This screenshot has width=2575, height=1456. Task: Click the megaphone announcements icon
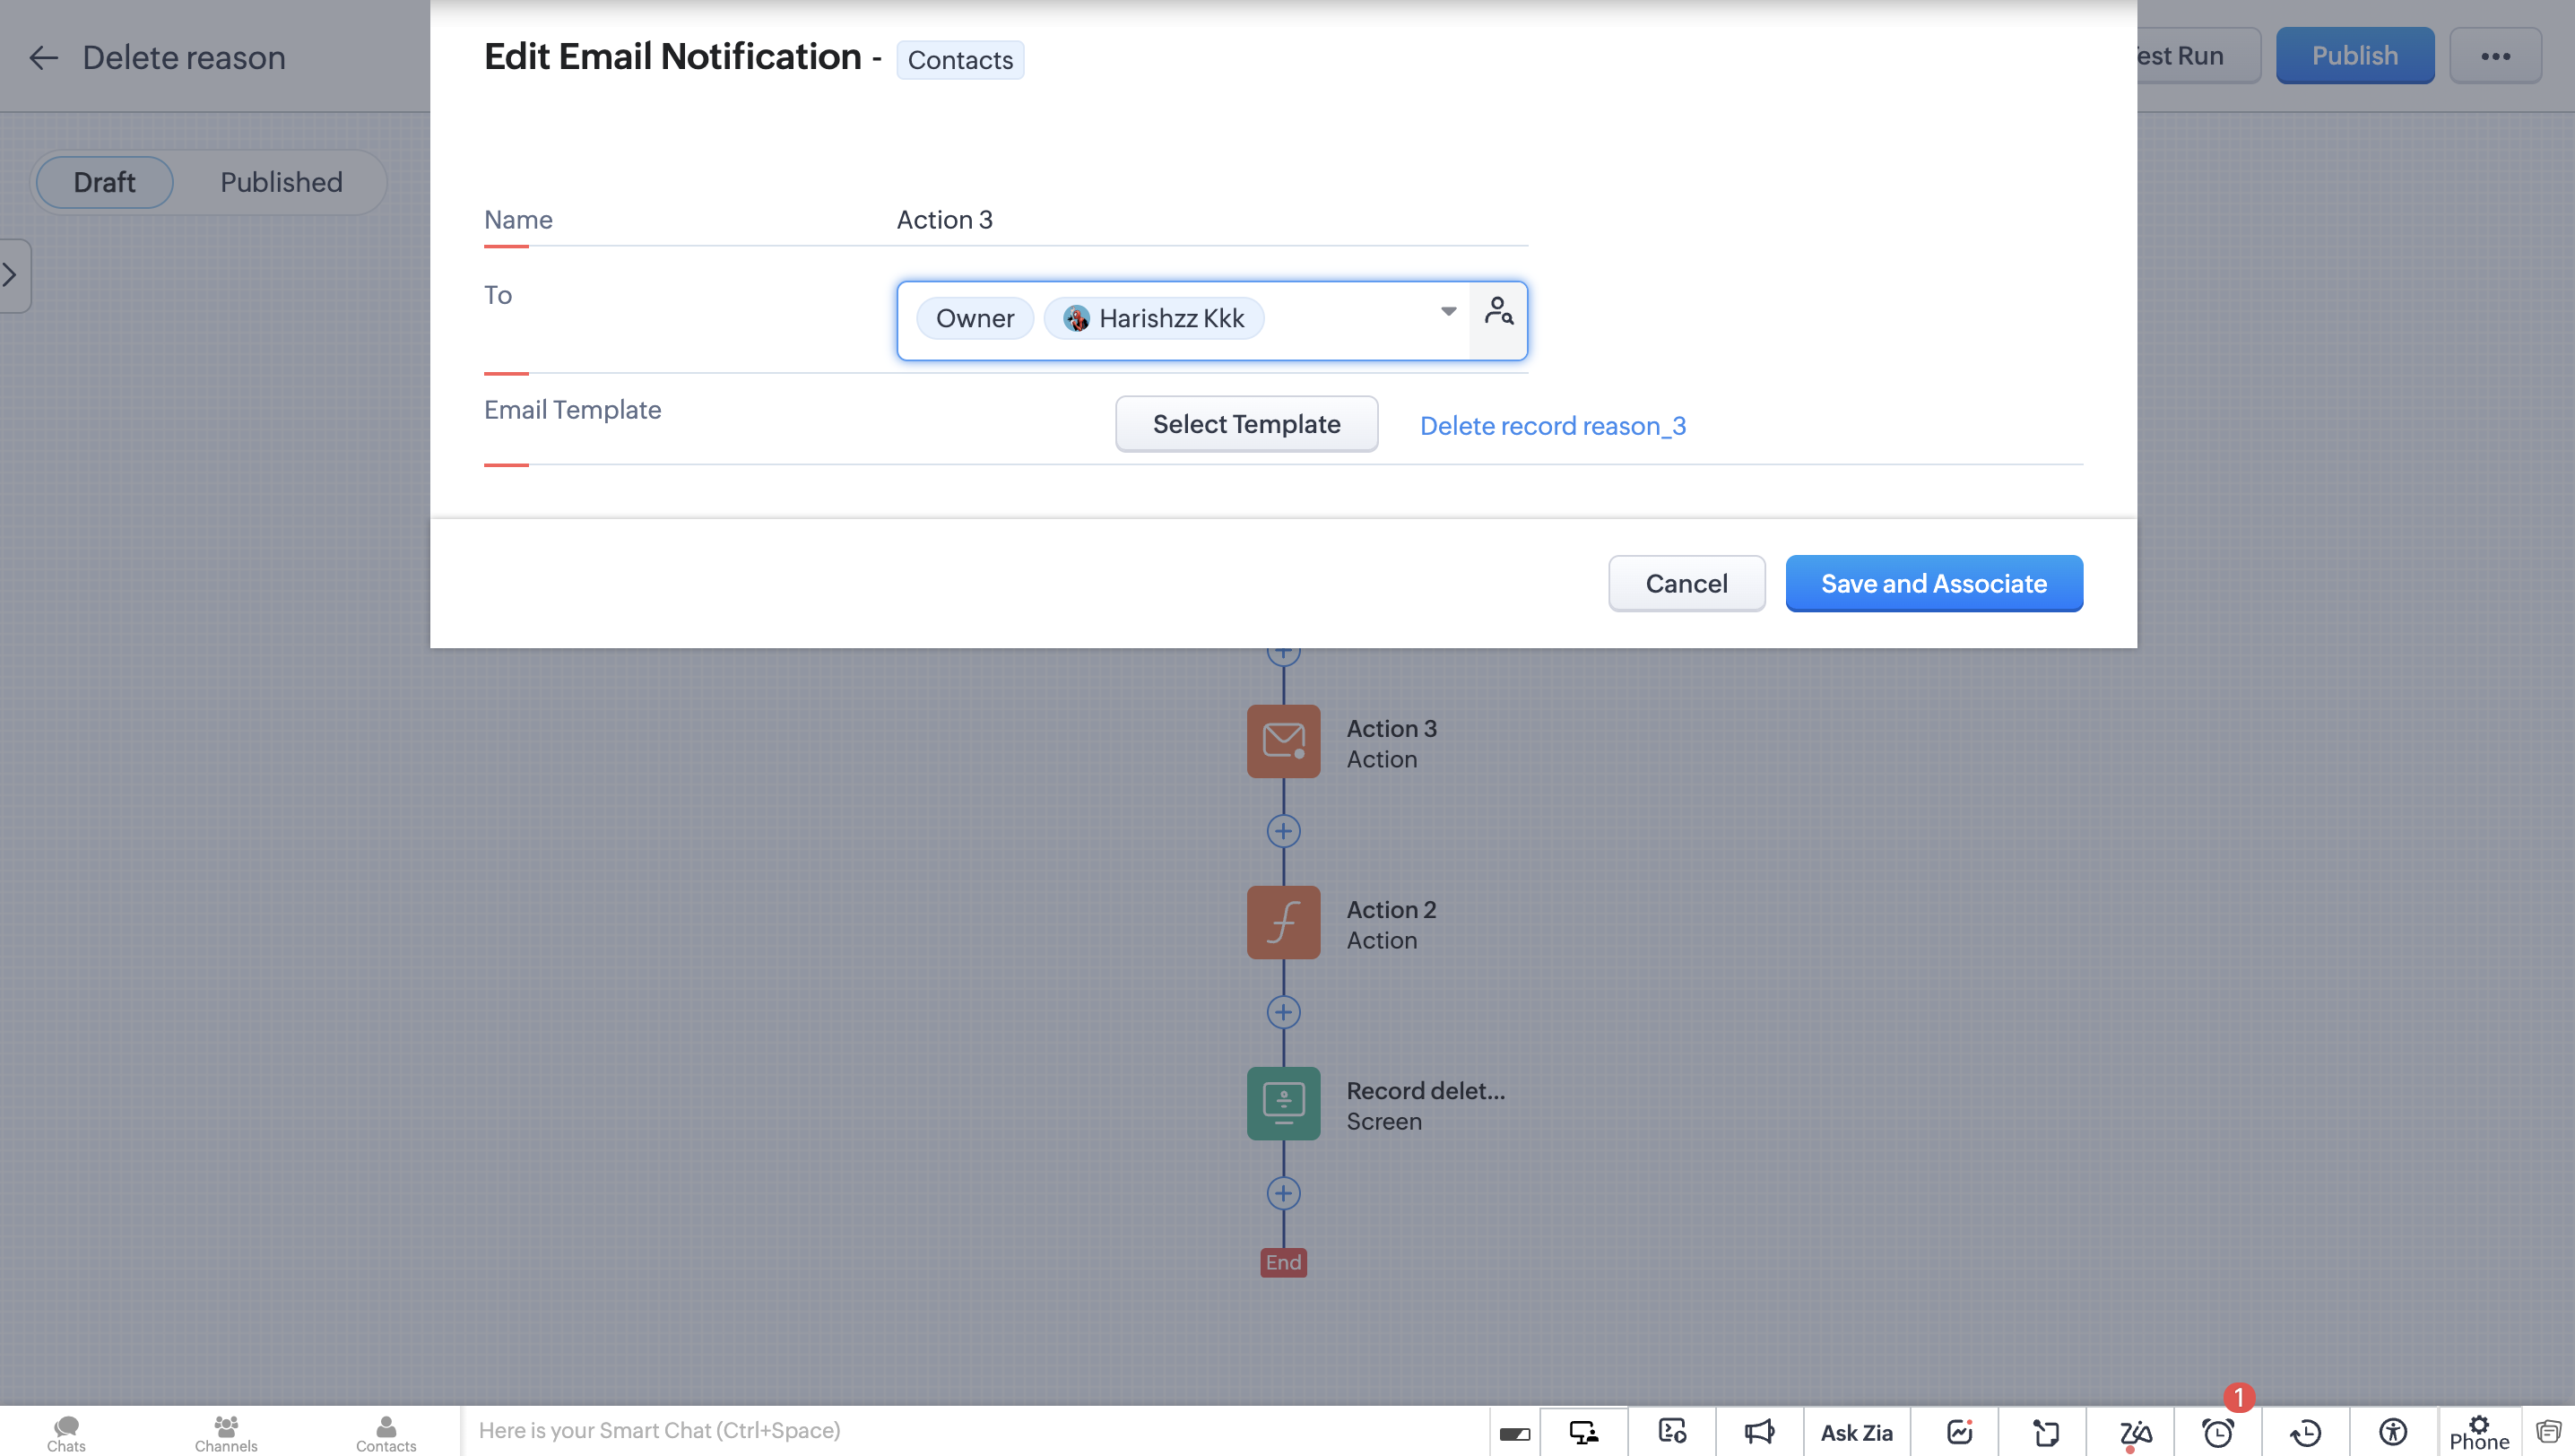coord(1759,1432)
